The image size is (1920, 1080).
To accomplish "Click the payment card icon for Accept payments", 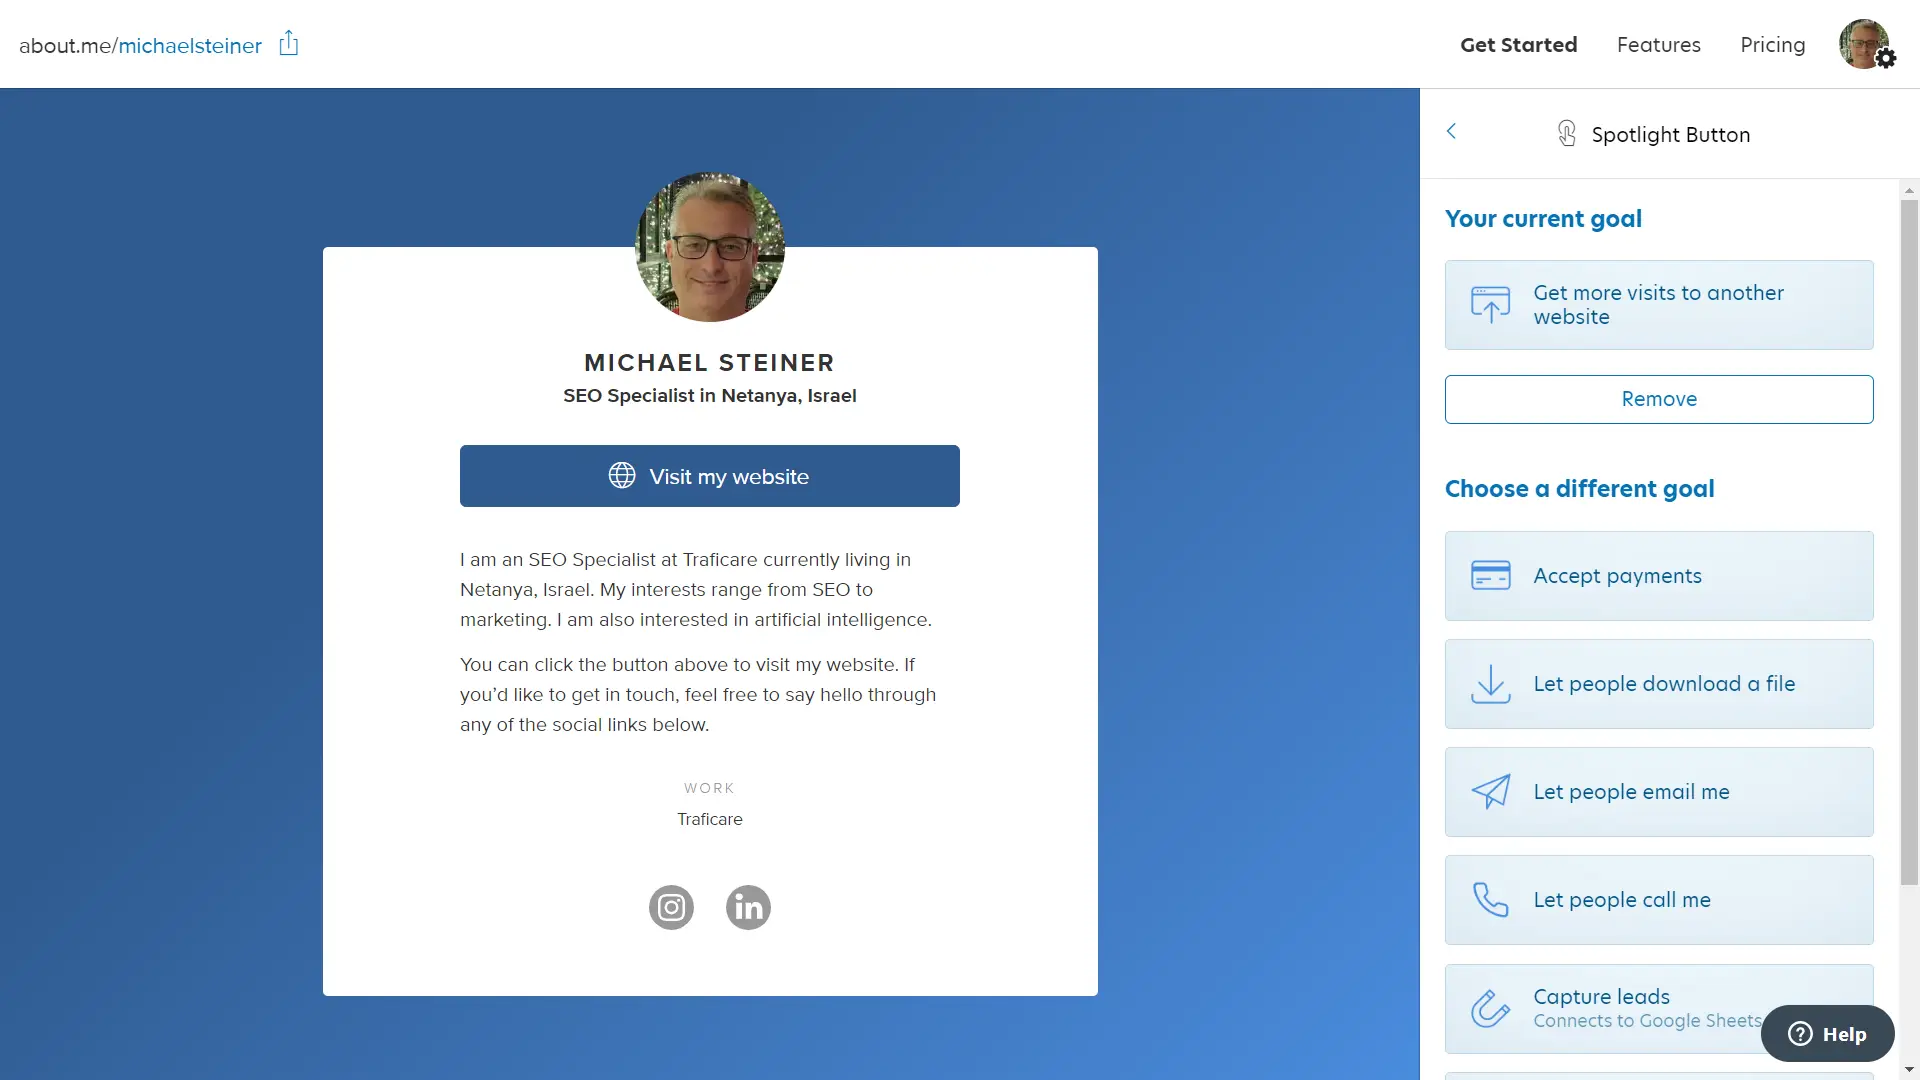I will click(x=1490, y=575).
